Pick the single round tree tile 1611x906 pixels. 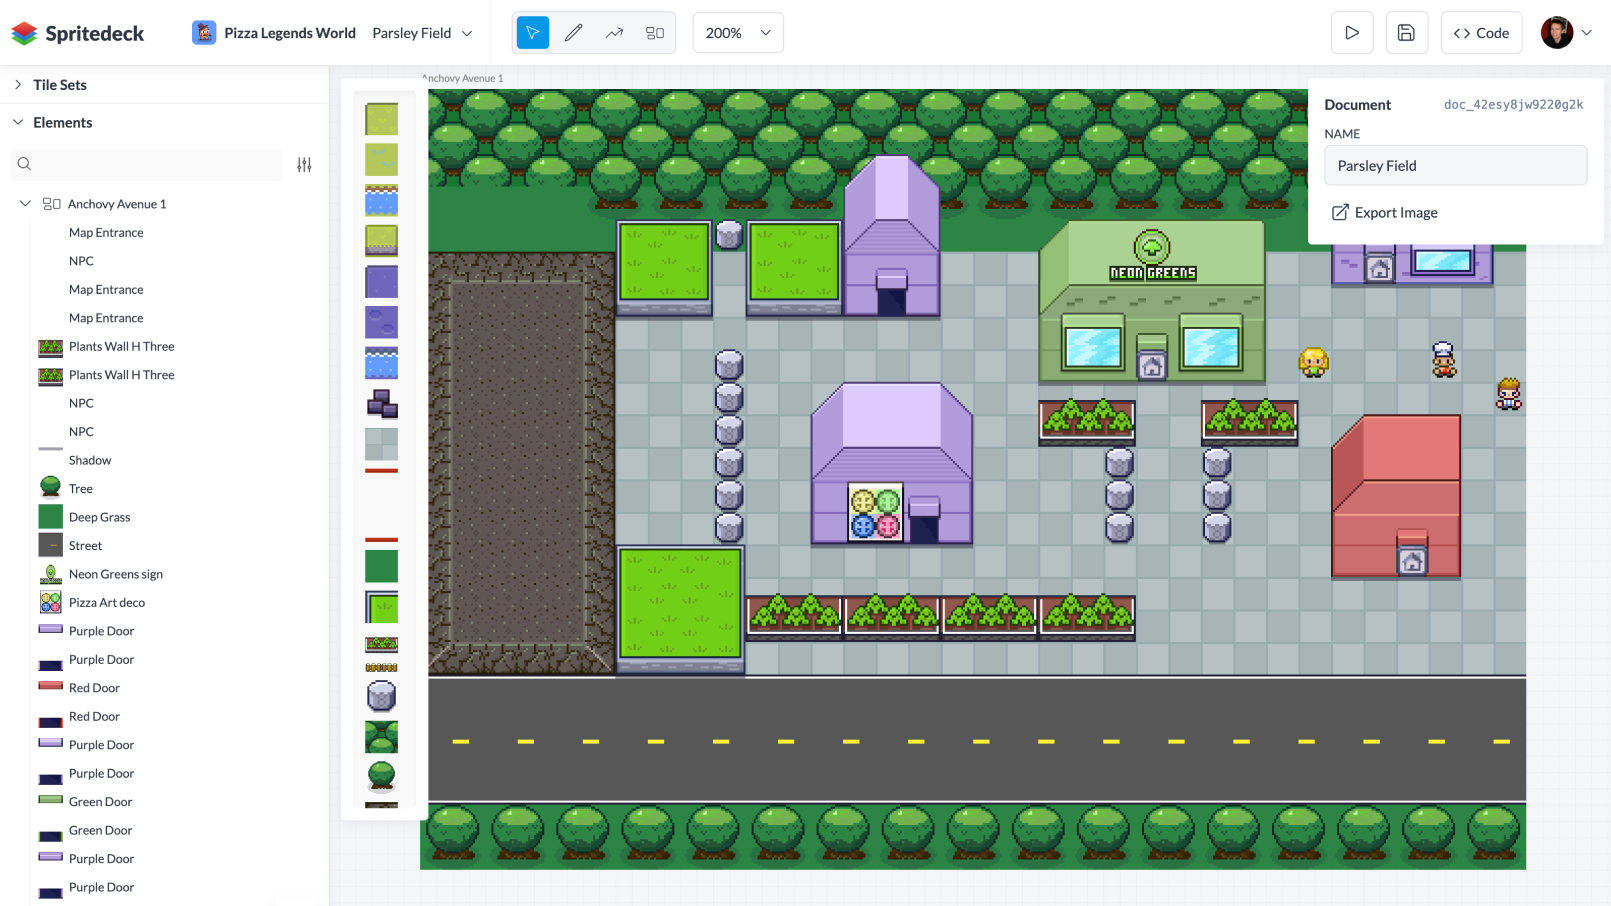pyautogui.click(x=381, y=776)
